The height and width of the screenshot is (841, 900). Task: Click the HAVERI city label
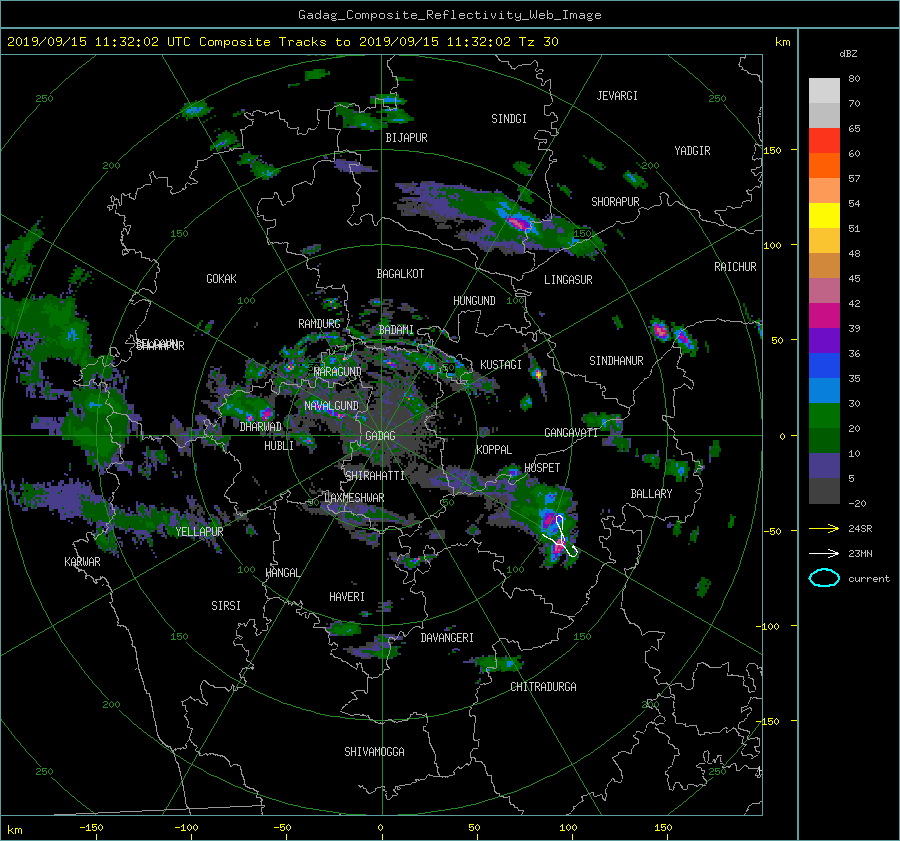tap(347, 597)
